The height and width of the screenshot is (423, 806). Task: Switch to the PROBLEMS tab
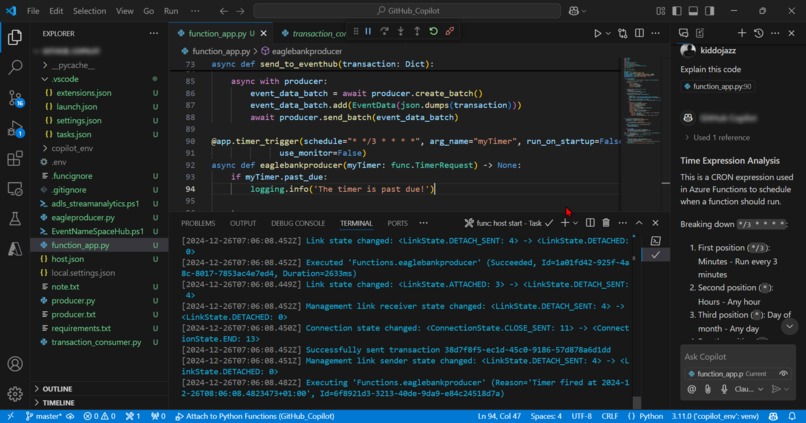click(198, 223)
